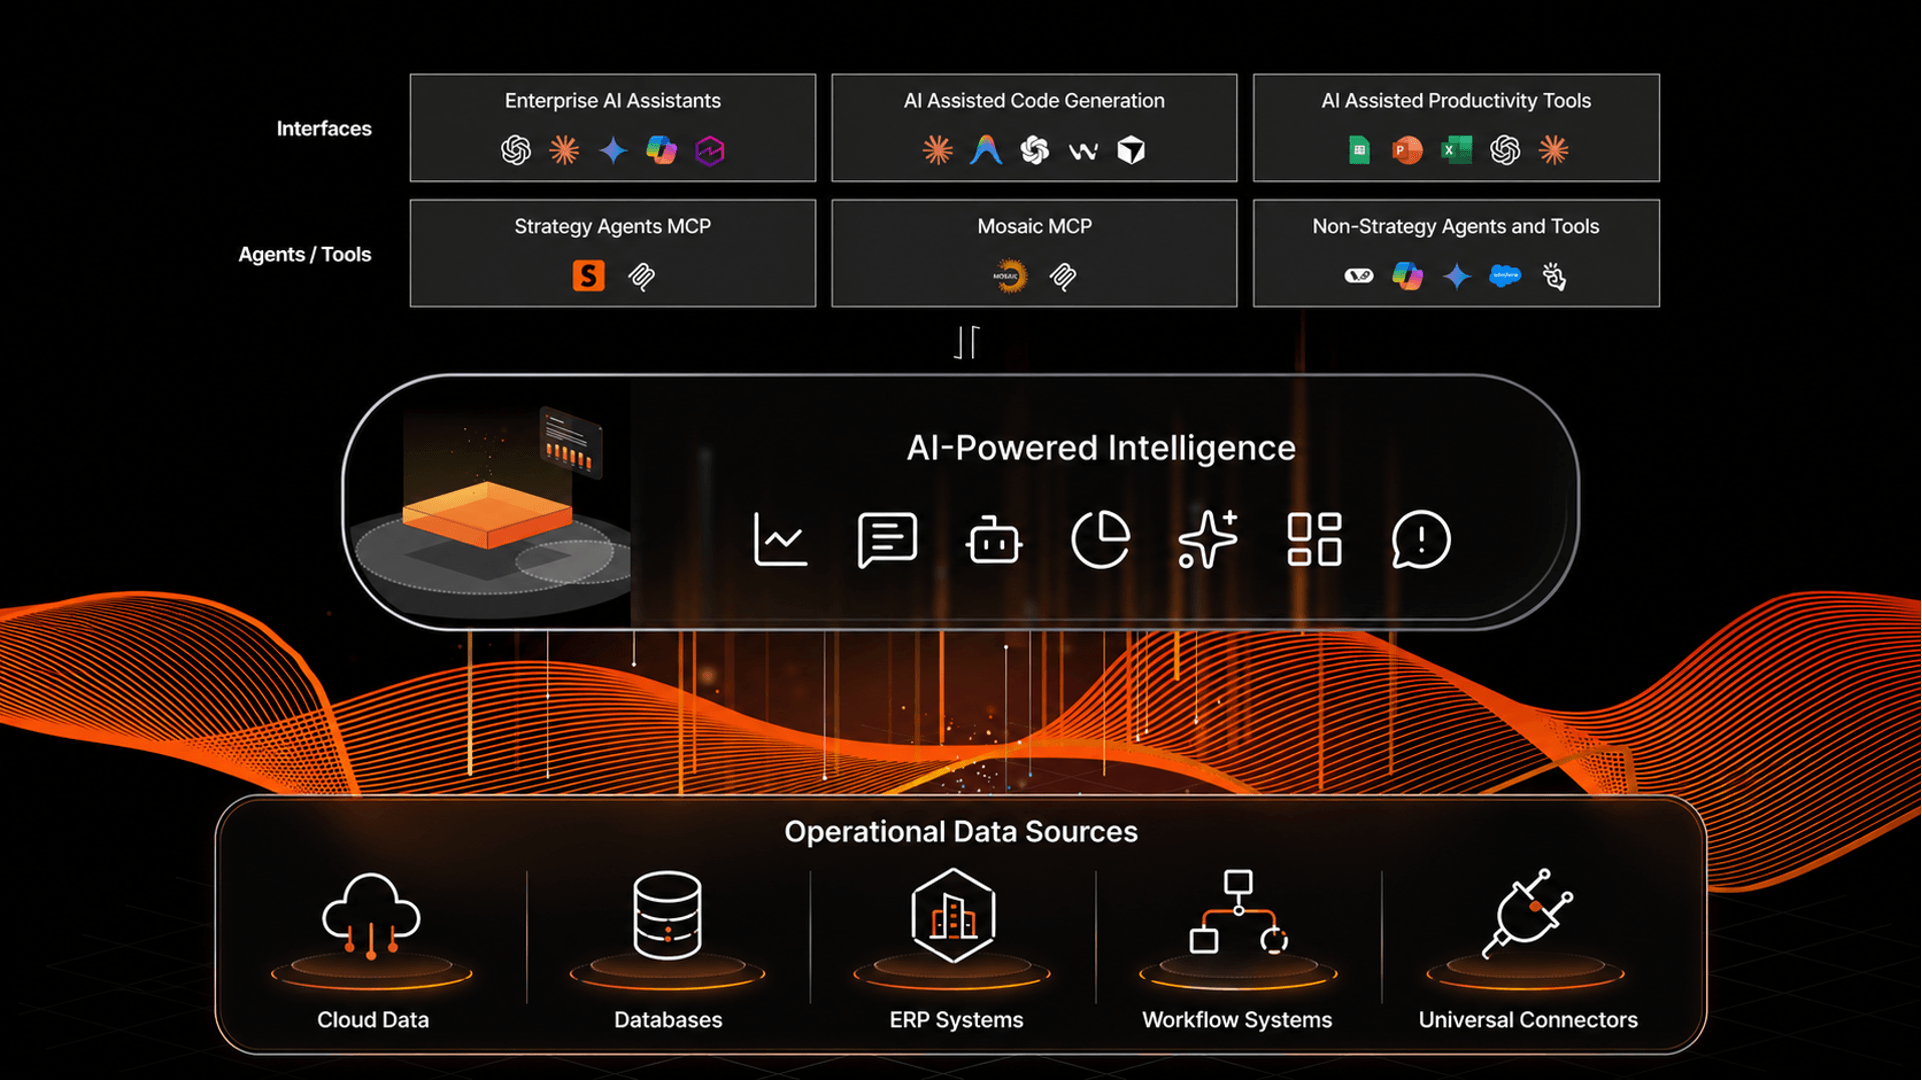Image resolution: width=1922 pixels, height=1080 pixels.
Task: Click the orange Strategy S logo
Action: click(x=588, y=276)
